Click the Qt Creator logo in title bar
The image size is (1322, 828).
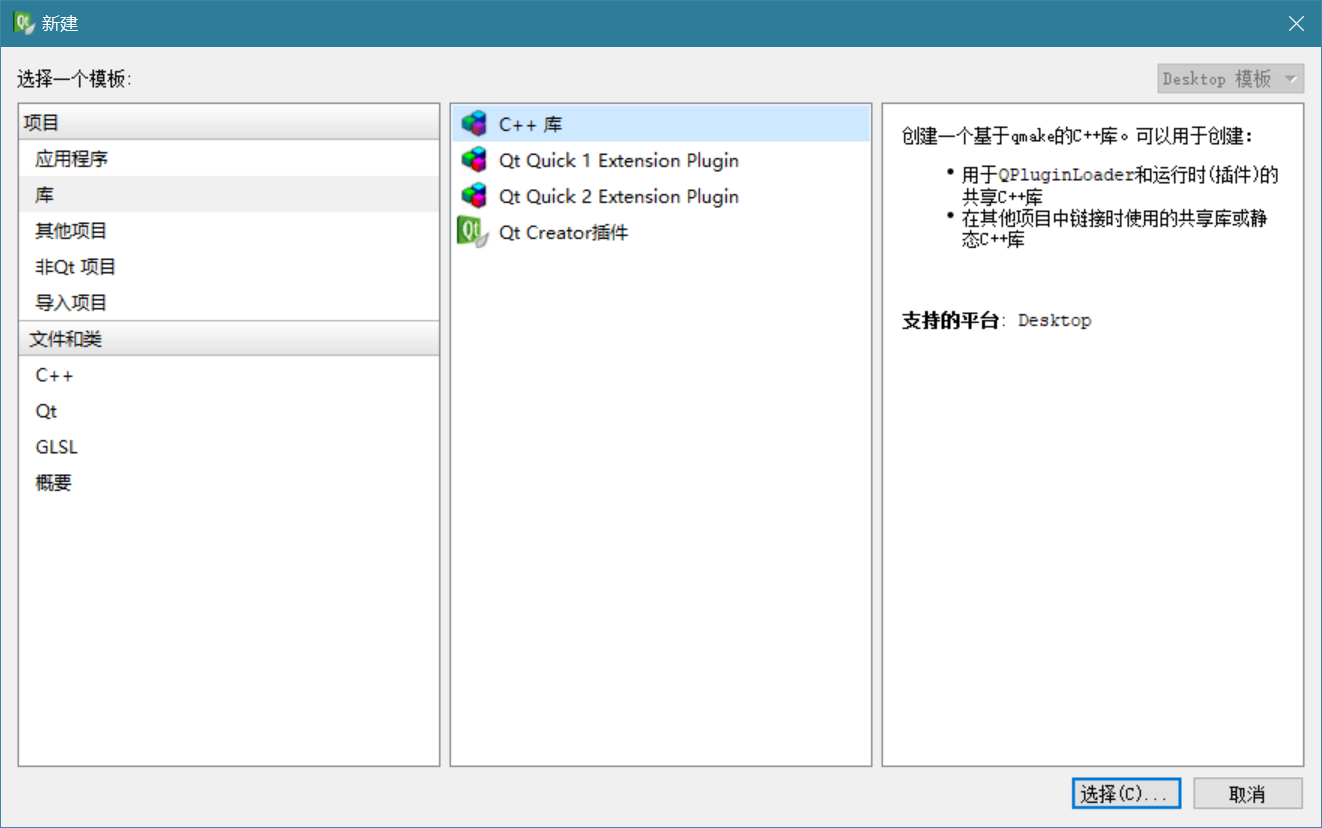24,23
